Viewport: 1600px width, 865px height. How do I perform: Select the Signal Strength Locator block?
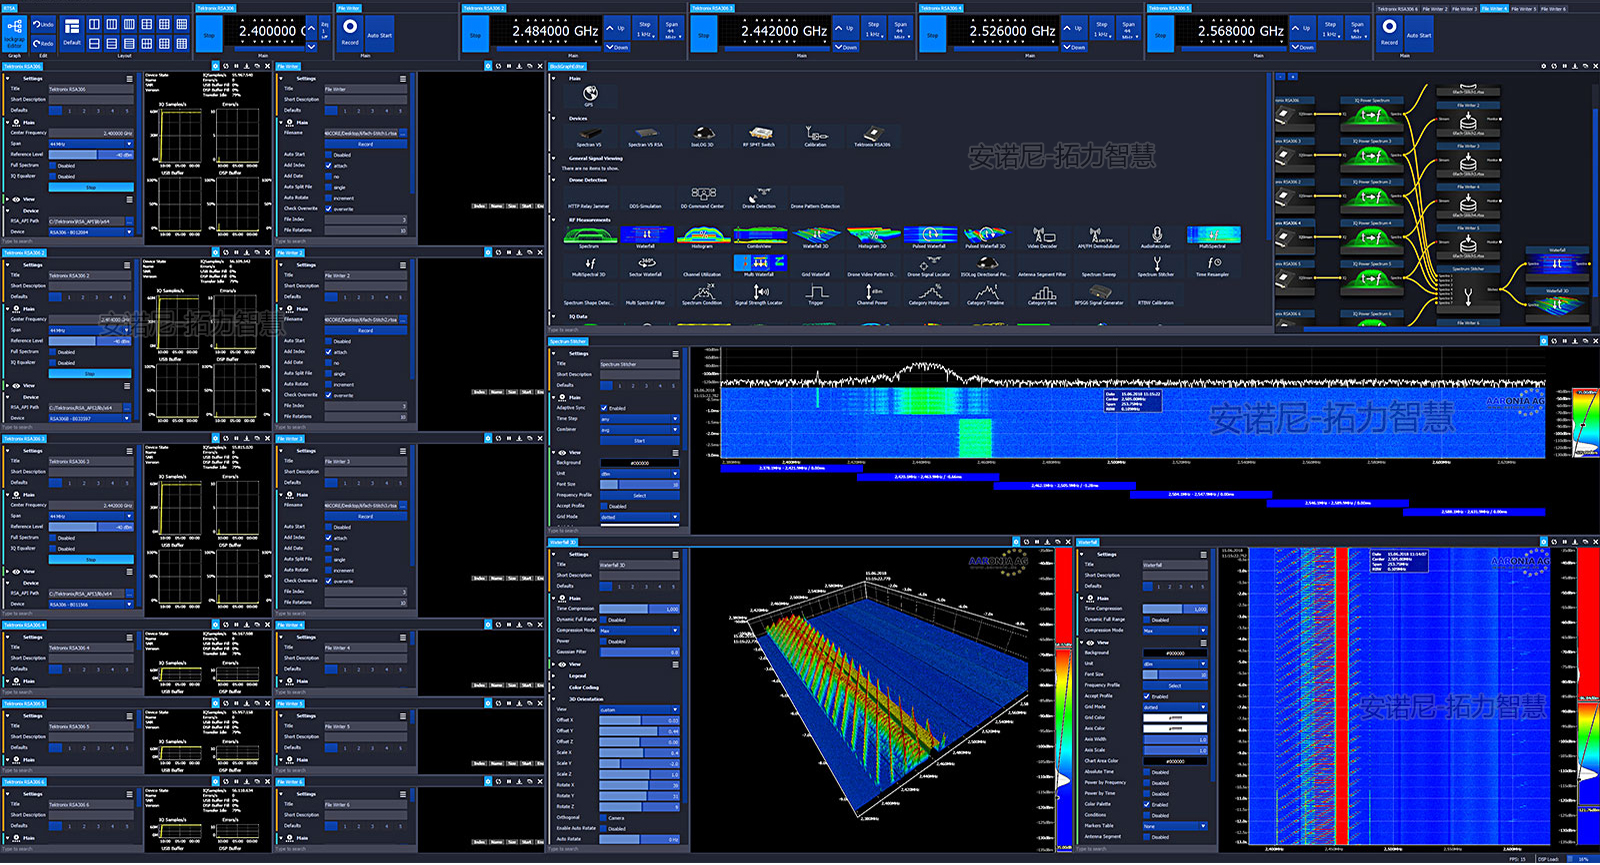(759, 294)
